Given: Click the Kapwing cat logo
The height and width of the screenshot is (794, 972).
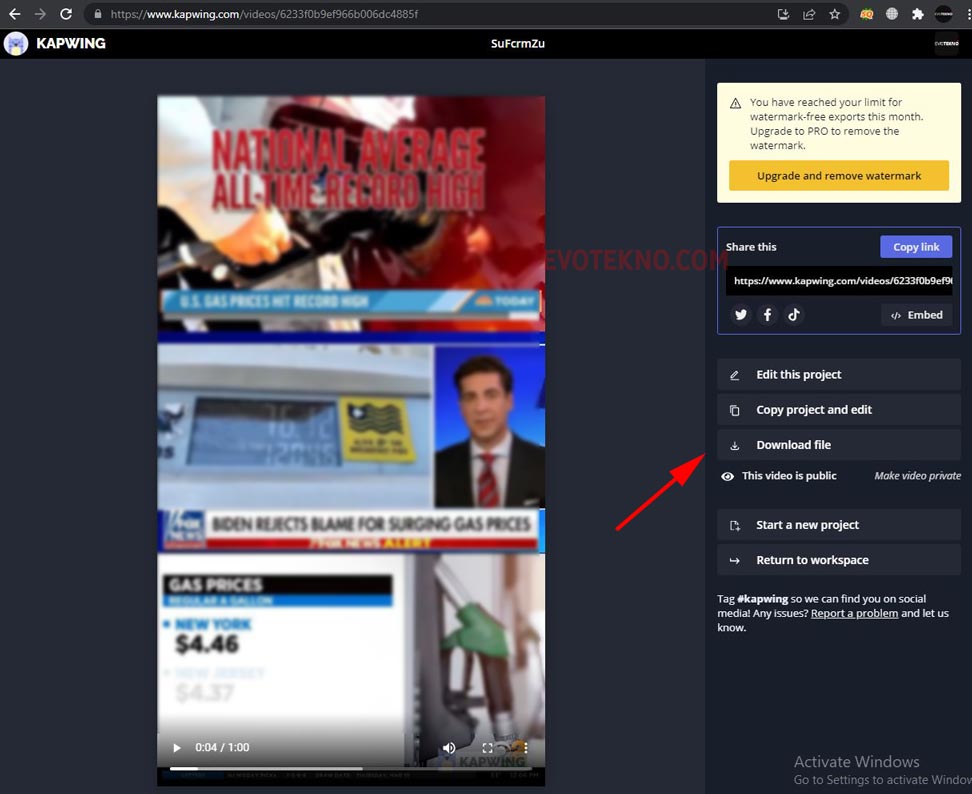Looking at the screenshot, I should click(x=16, y=44).
